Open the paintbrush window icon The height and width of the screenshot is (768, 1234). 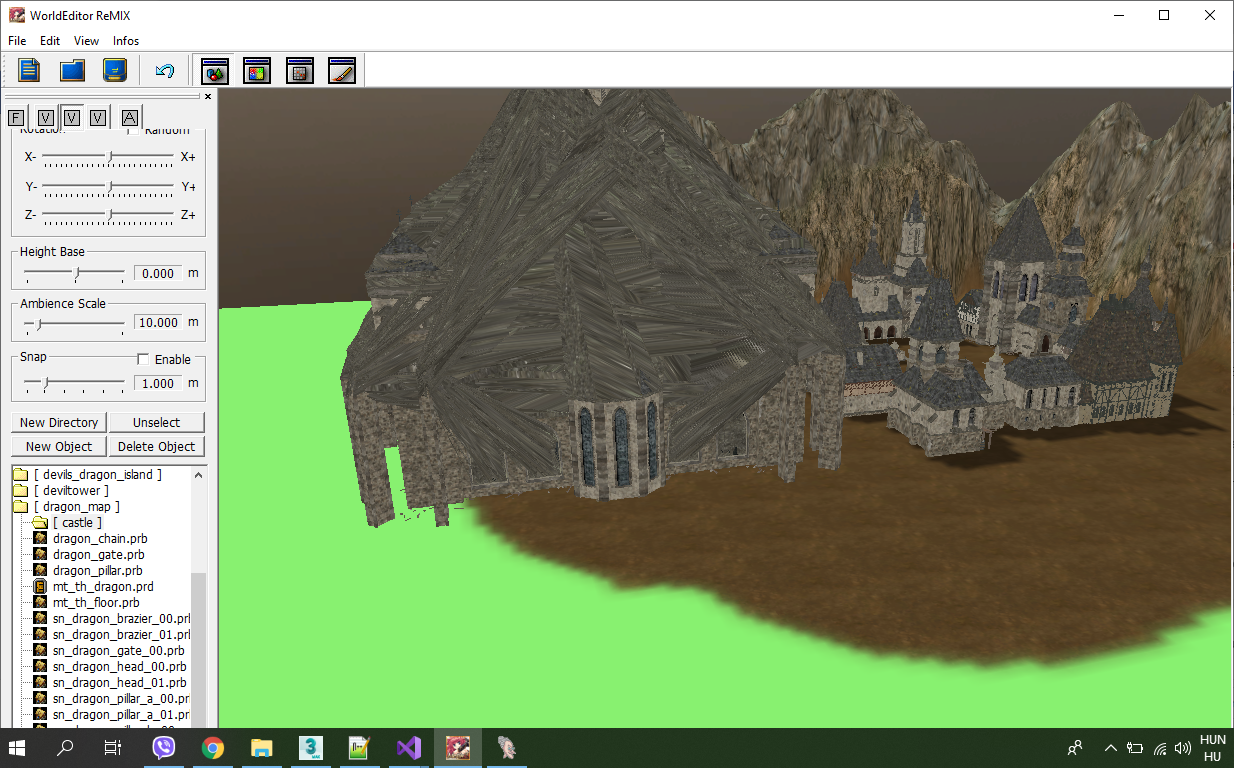[342, 70]
